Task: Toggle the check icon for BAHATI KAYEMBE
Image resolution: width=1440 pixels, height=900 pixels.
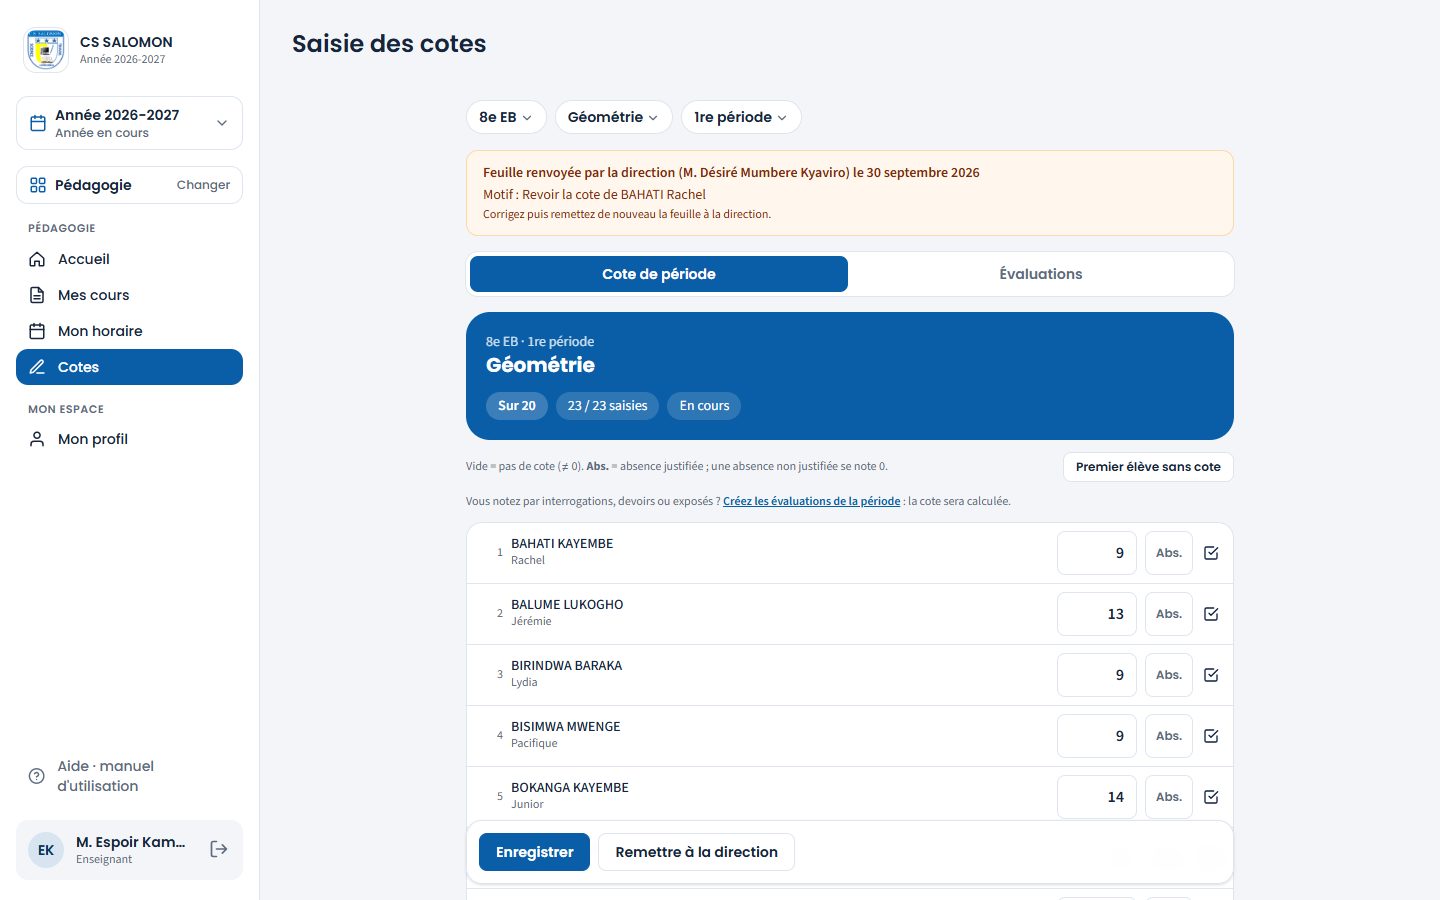Action: click(1211, 553)
